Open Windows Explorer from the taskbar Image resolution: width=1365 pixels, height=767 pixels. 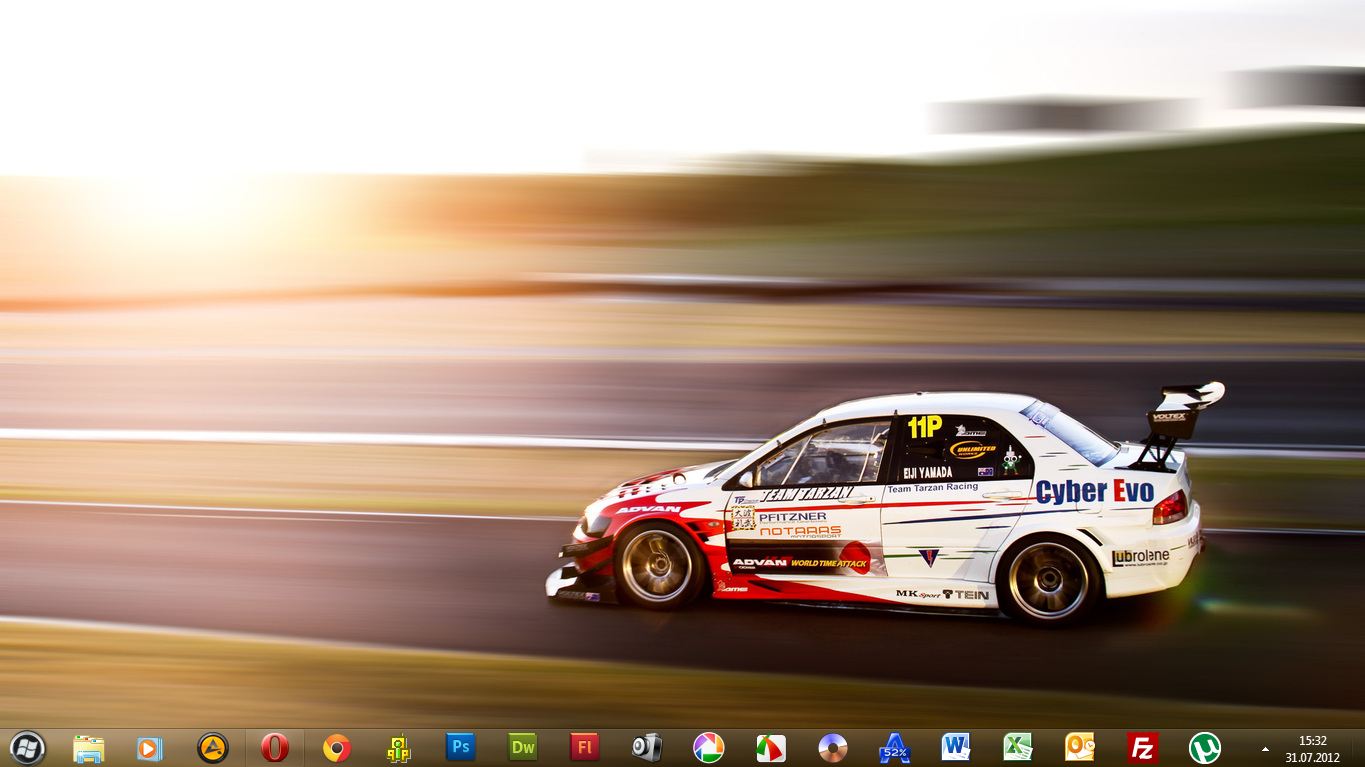88,748
